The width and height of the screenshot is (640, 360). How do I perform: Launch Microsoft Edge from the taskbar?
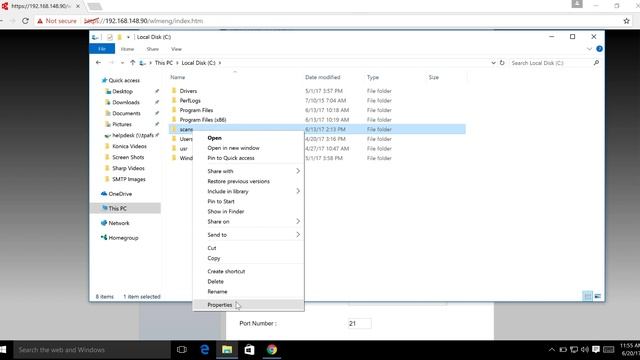204,350
